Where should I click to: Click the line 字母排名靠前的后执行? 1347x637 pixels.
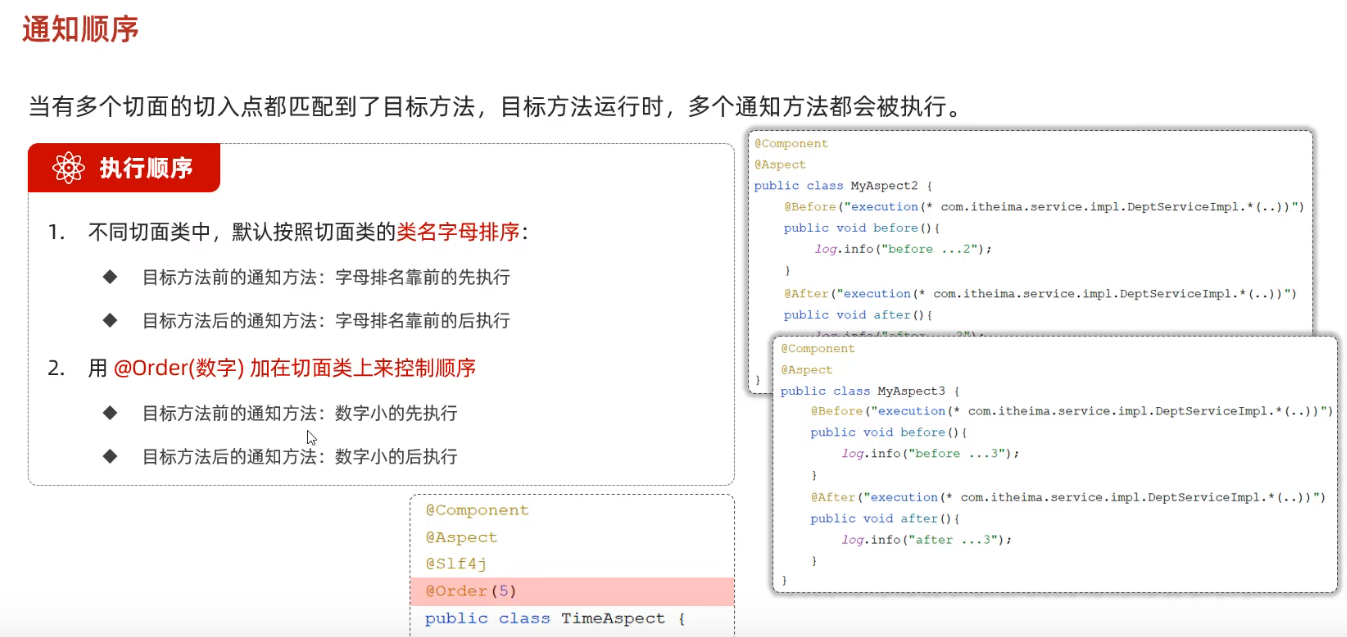[326, 320]
